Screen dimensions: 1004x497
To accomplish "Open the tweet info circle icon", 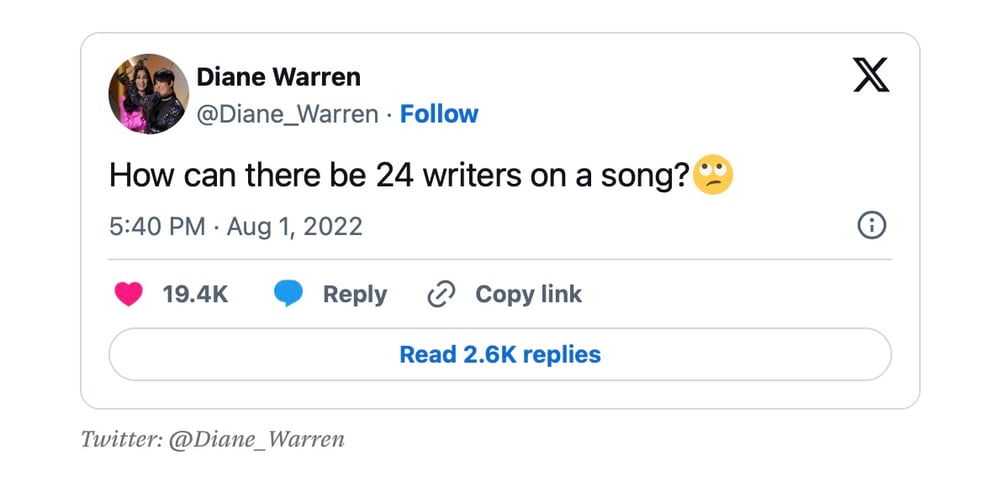I will [872, 226].
